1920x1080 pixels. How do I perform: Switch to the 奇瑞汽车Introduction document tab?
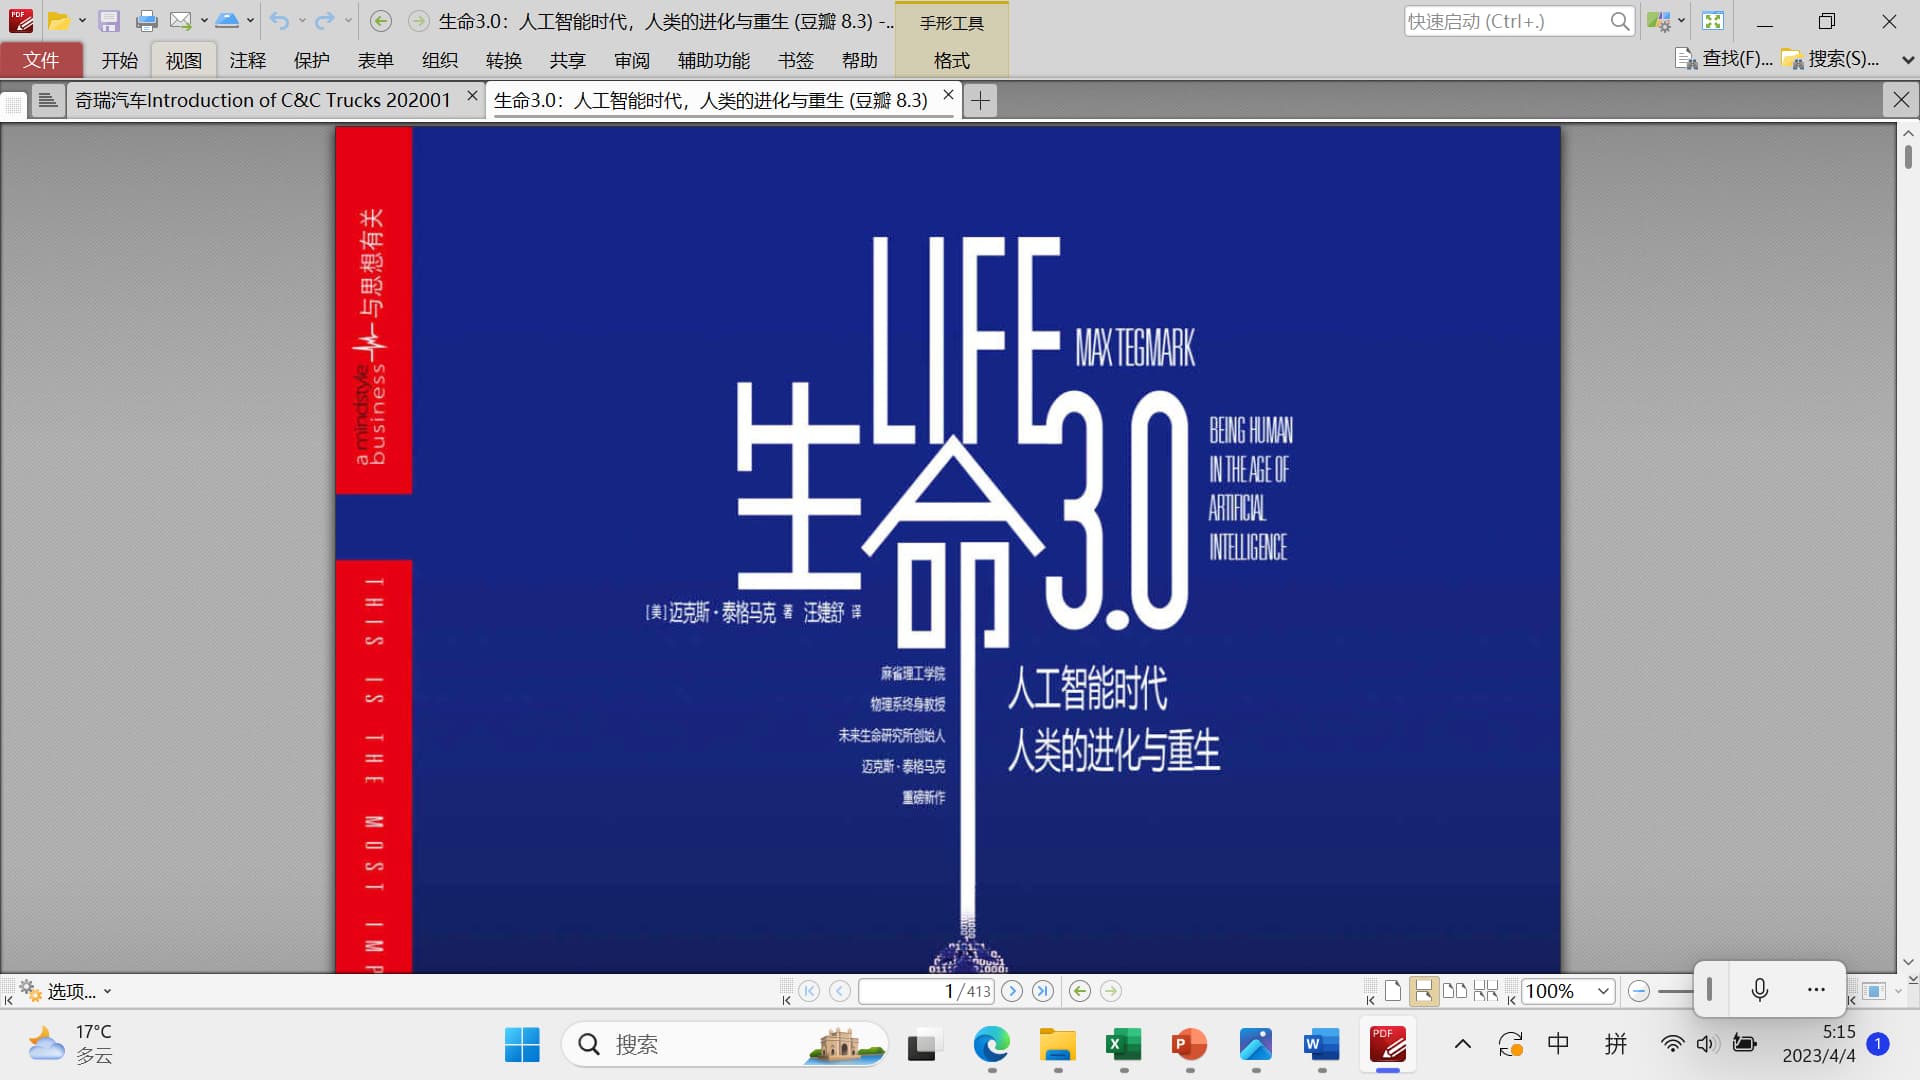click(262, 100)
